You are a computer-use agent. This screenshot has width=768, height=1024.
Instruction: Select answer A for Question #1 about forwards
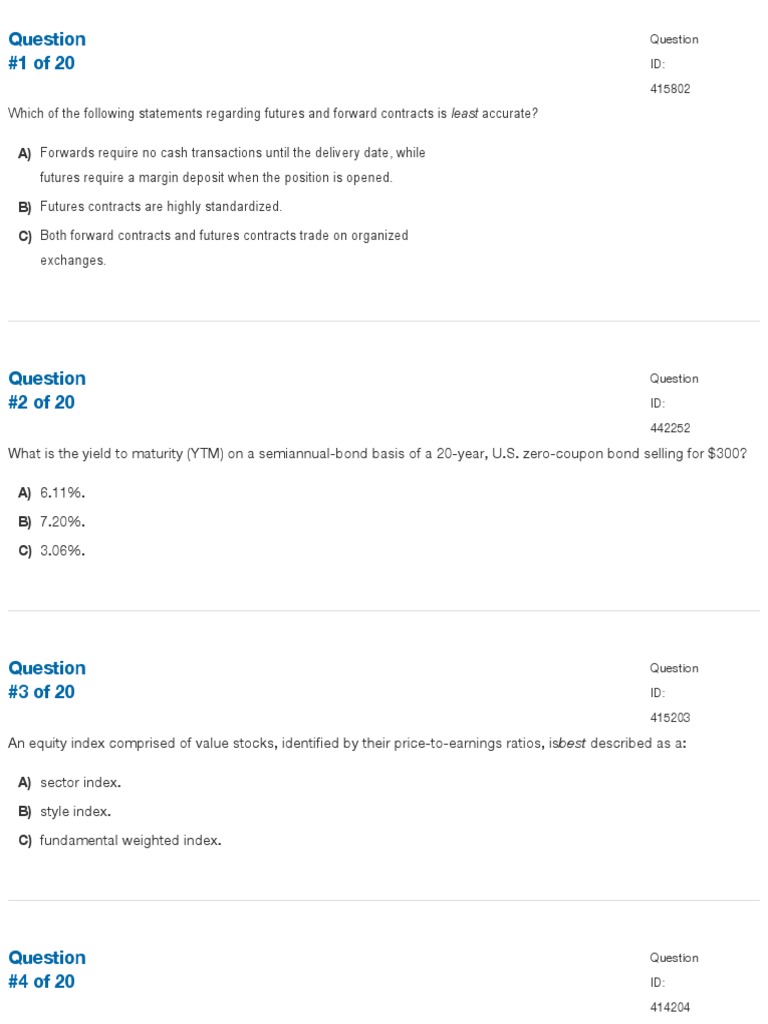coord(221,165)
